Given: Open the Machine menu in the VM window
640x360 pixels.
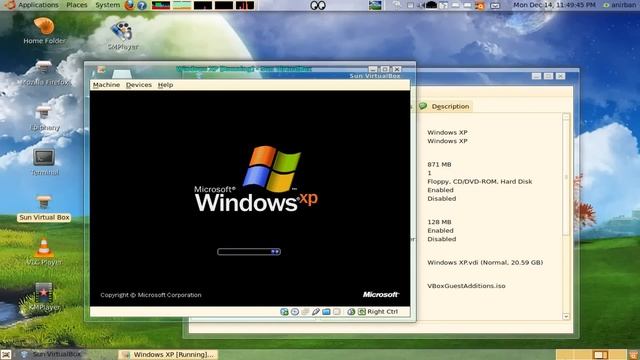Looking at the screenshot, I should tap(106, 85).
